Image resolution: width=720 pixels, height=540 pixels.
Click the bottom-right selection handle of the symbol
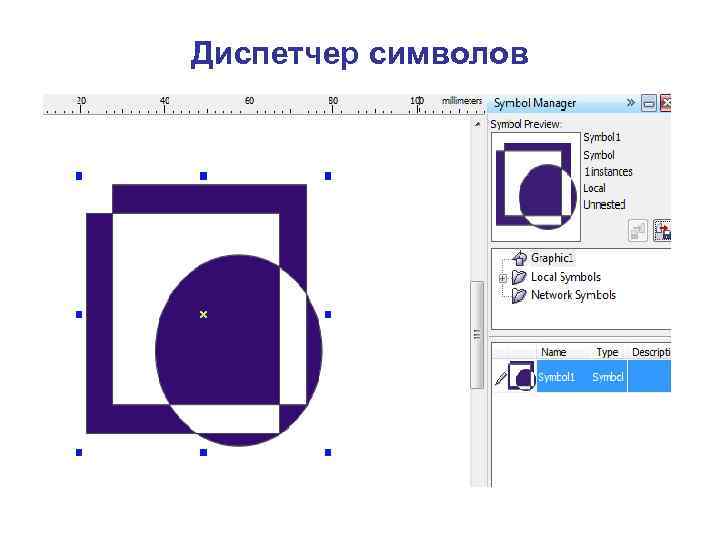pos(328,452)
